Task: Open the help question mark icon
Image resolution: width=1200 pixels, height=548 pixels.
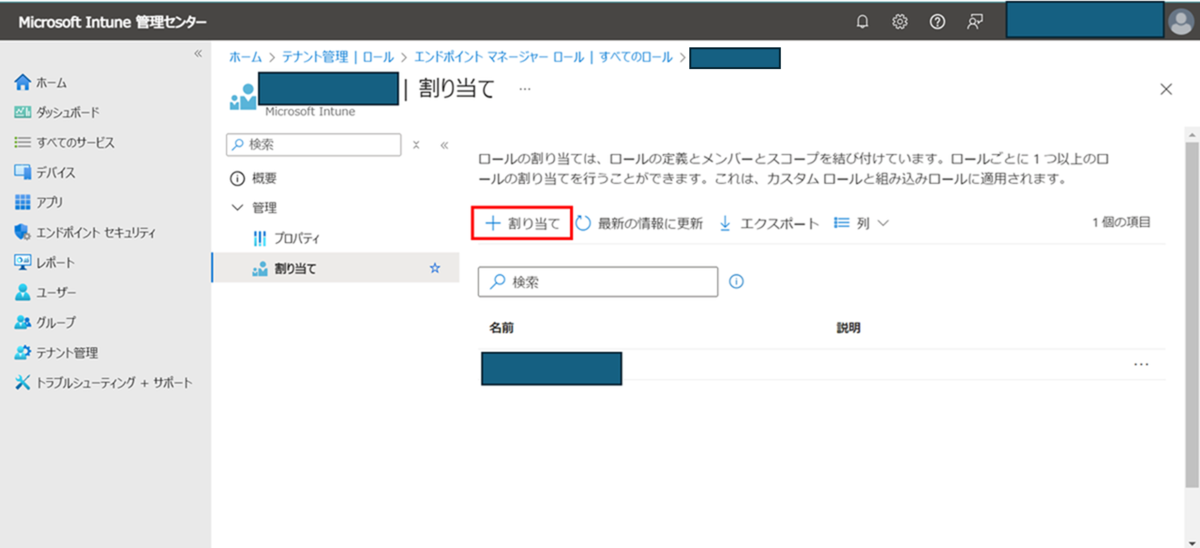Action: (x=937, y=21)
